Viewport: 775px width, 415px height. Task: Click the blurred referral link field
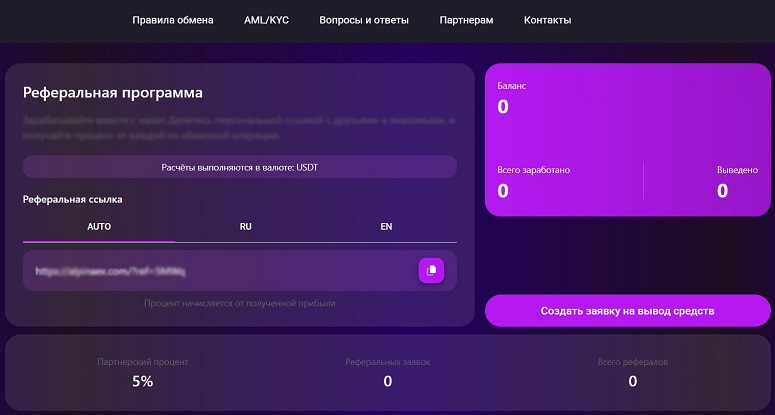pyautogui.click(x=240, y=270)
